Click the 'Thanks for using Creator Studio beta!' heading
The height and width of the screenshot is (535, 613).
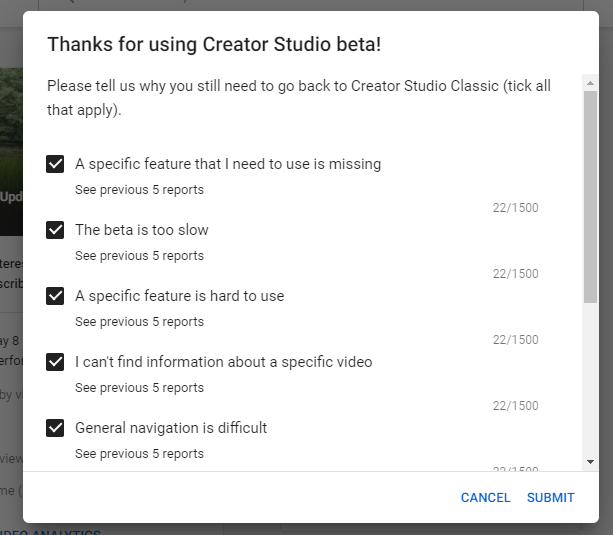(x=214, y=44)
